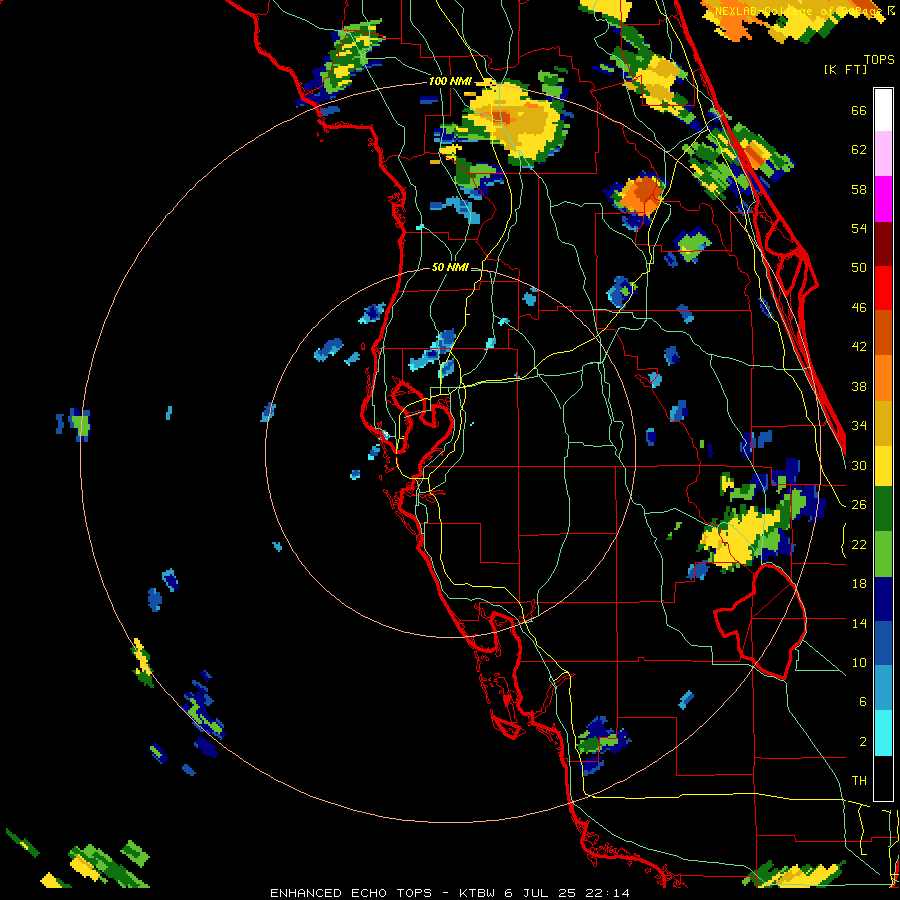Click the legend value '22'
900x900 pixels.
[x=859, y=544]
